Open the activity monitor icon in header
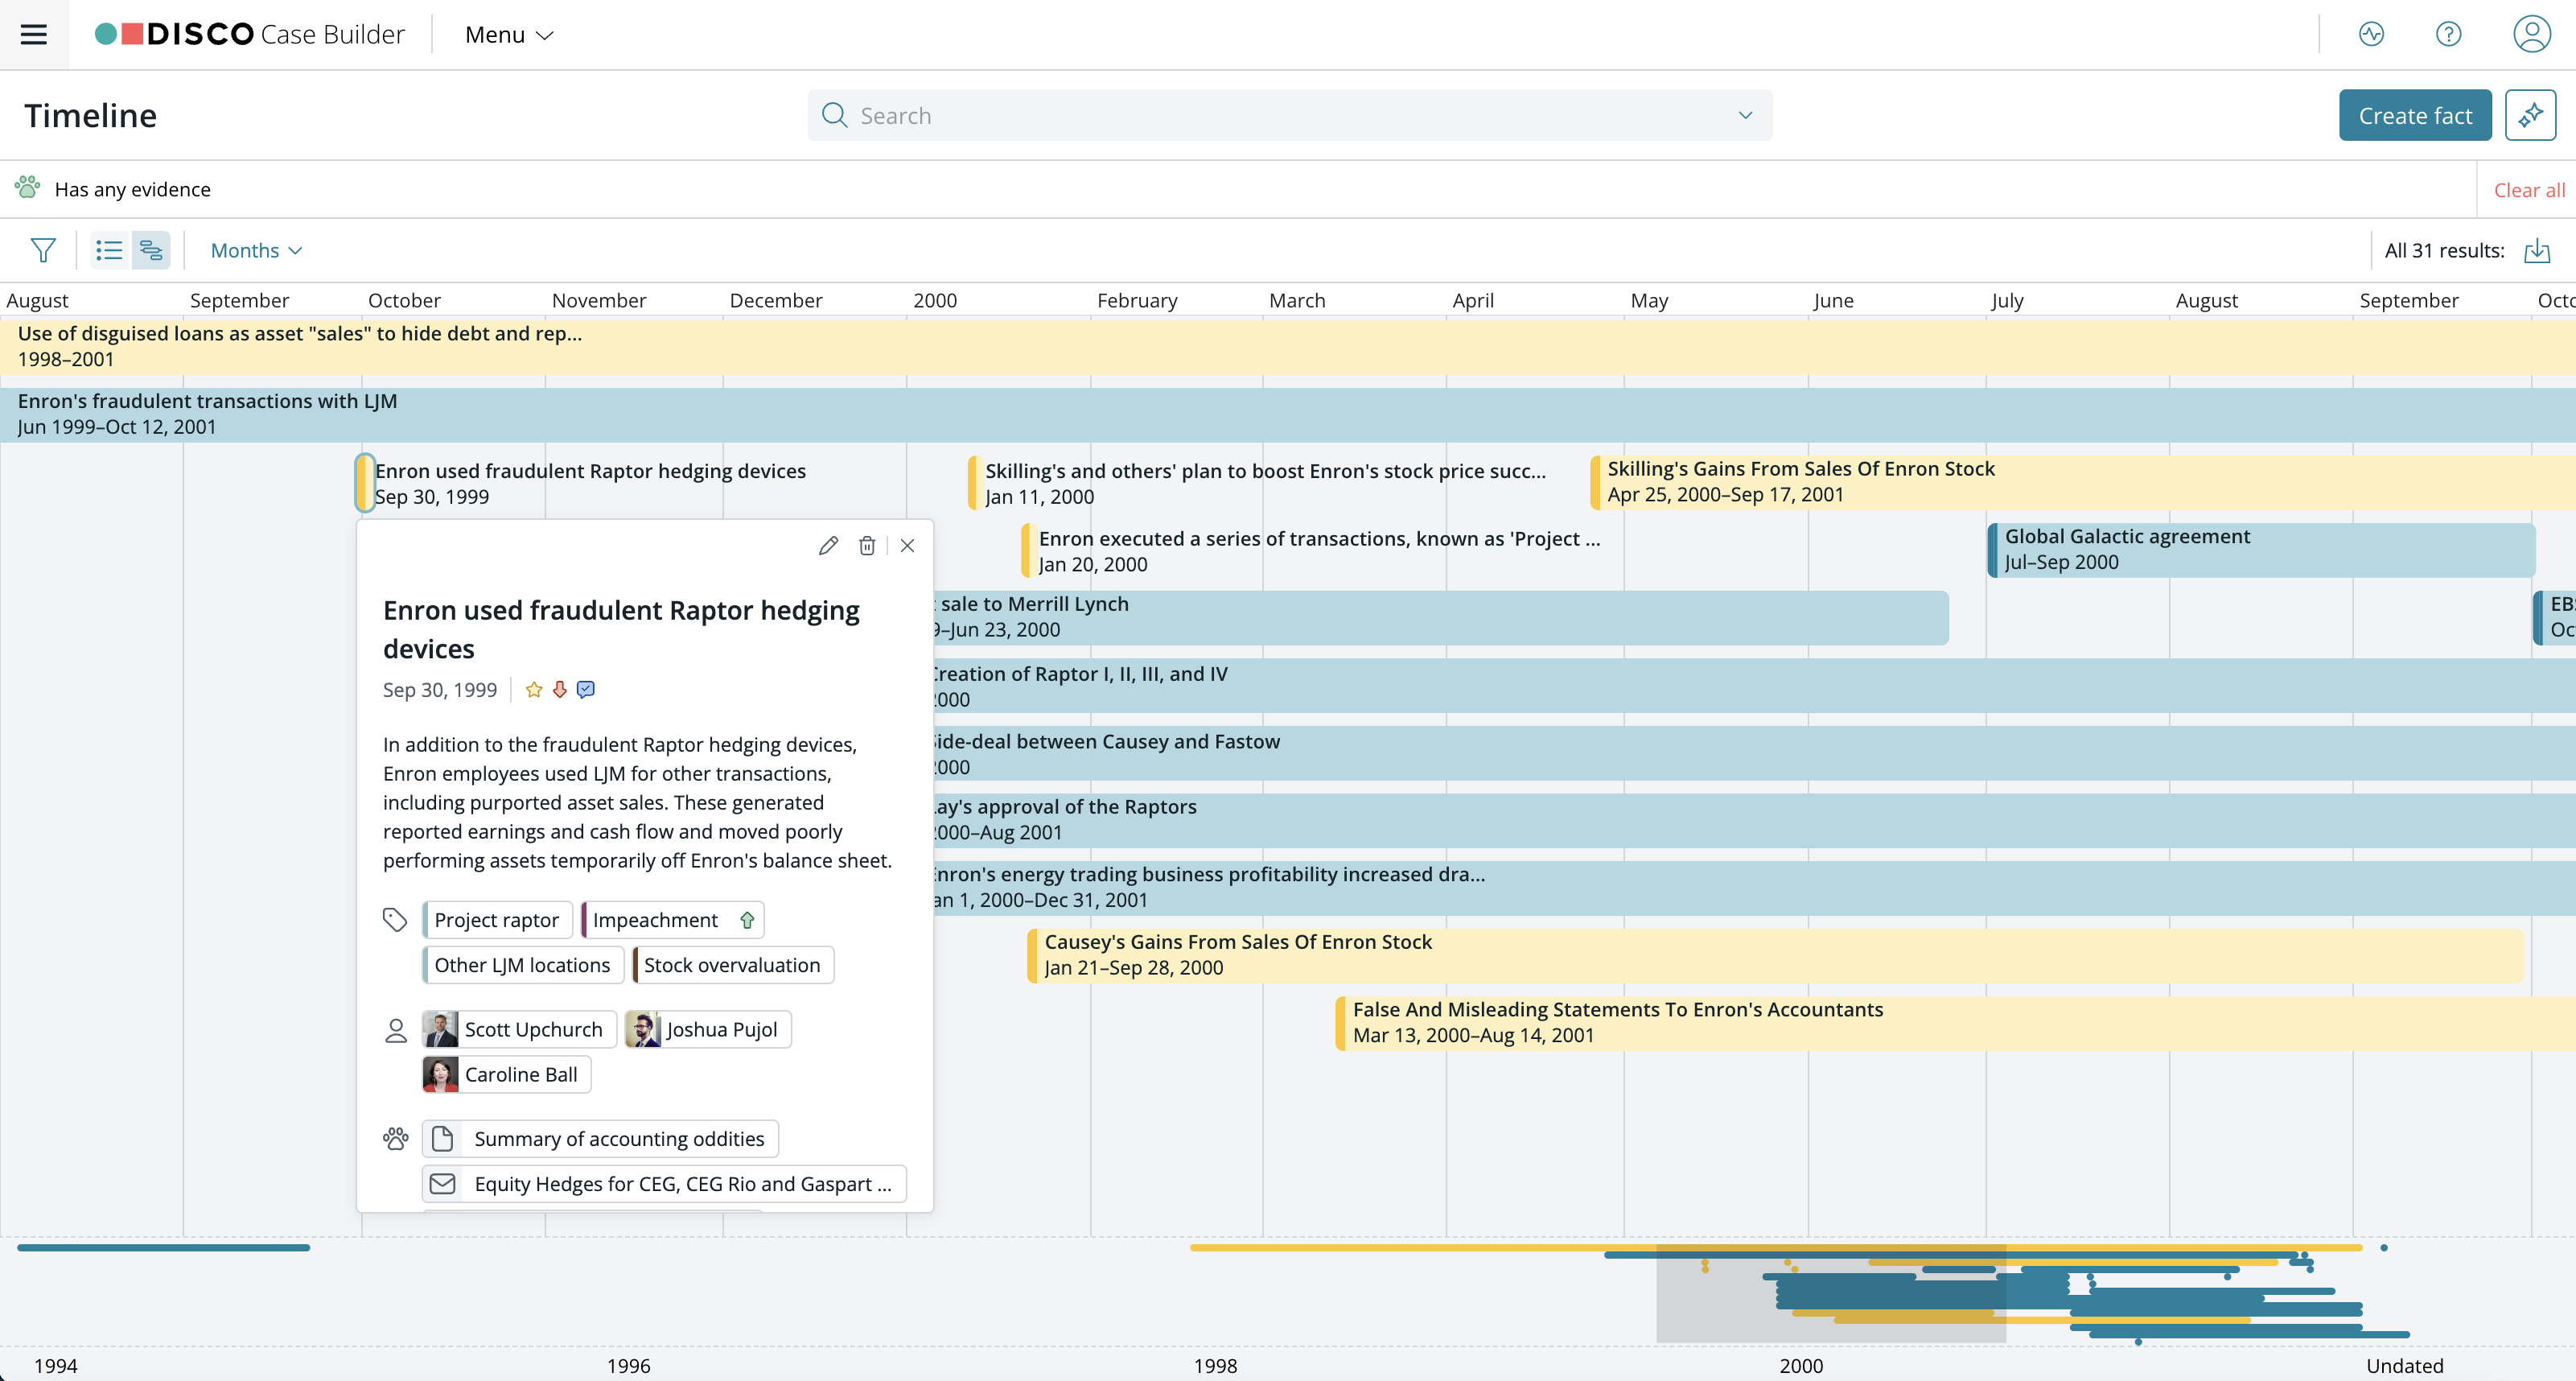The width and height of the screenshot is (2576, 1381). [x=2371, y=34]
